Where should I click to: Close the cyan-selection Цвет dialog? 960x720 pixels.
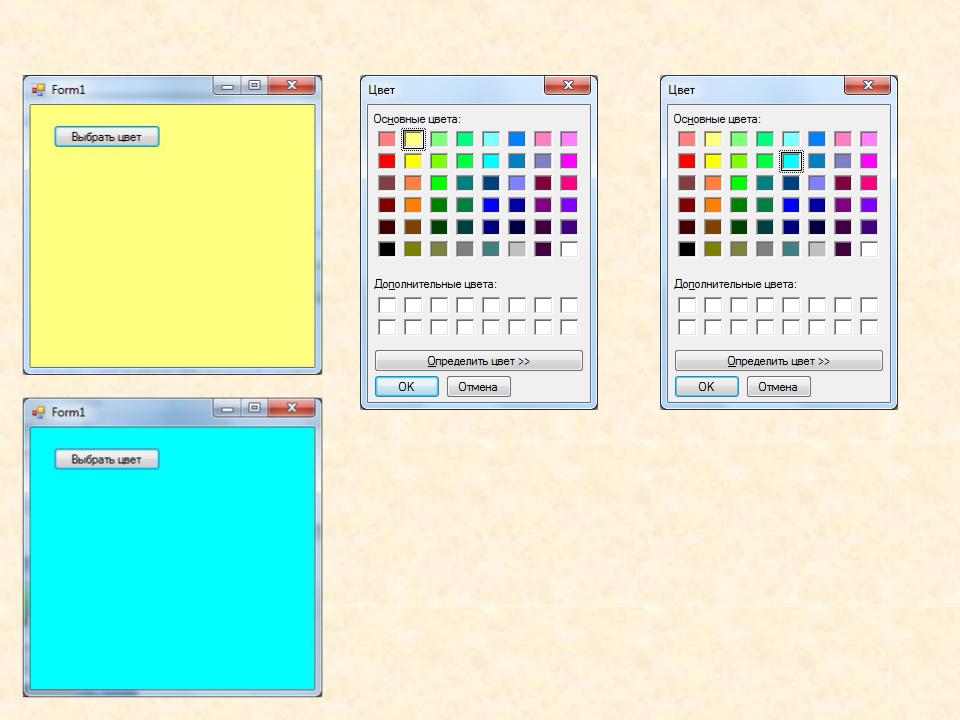(868, 85)
